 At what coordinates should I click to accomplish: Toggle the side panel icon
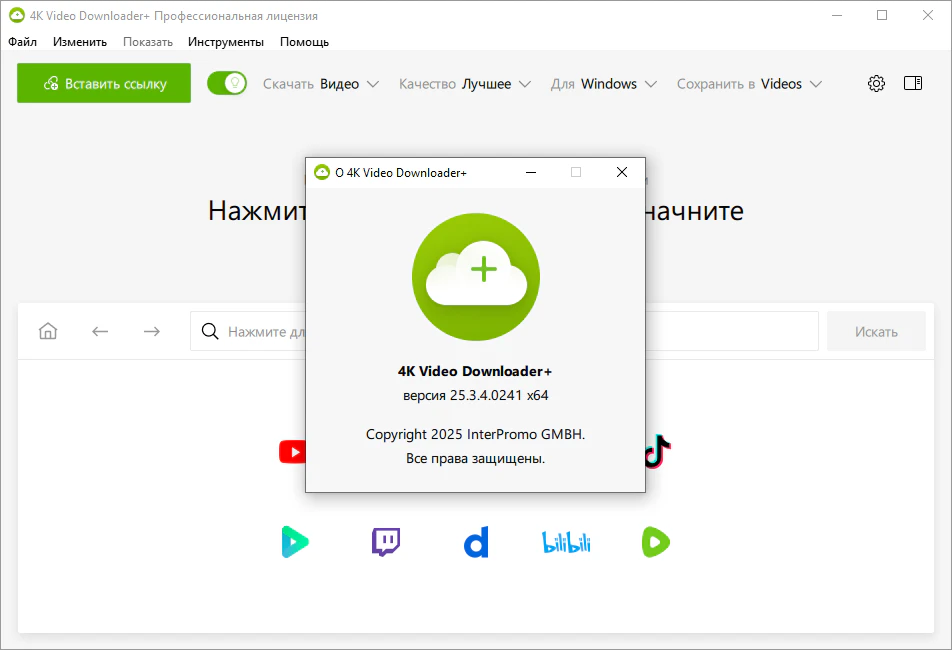(913, 83)
